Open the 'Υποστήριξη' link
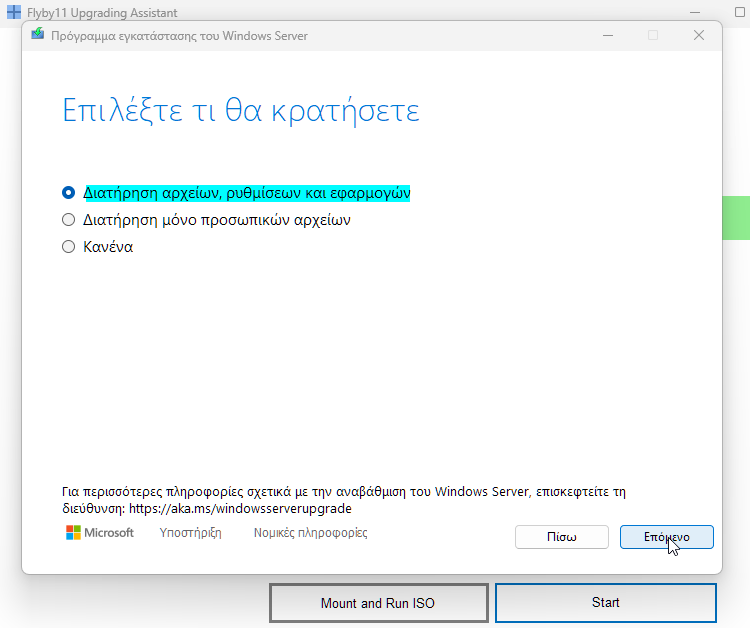The width and height of the screenshot is (750, 628). click(190, 533)
